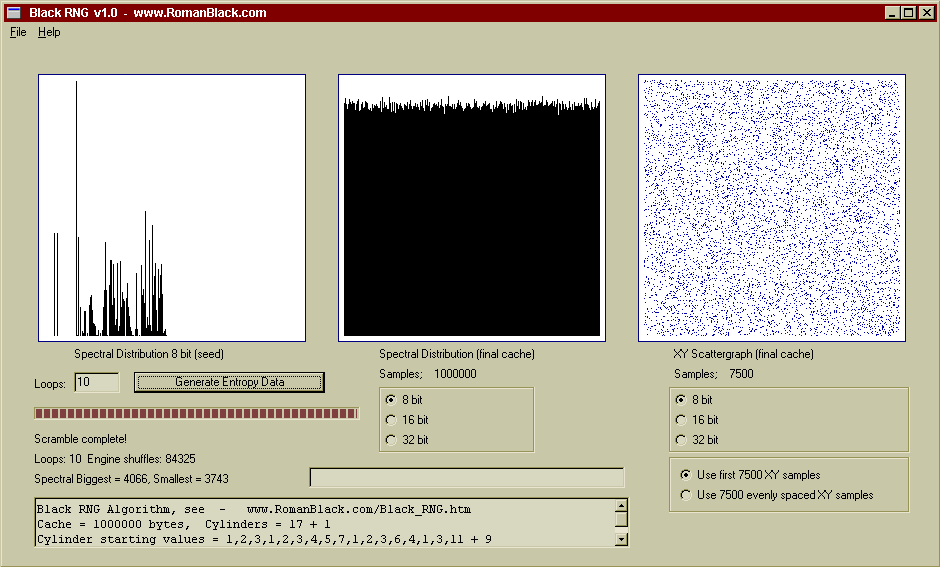The height and width of the screenshot is (567, 940).
Task: Click the final cache Spectral Distribution graph
Action: (x=472, y=208)
